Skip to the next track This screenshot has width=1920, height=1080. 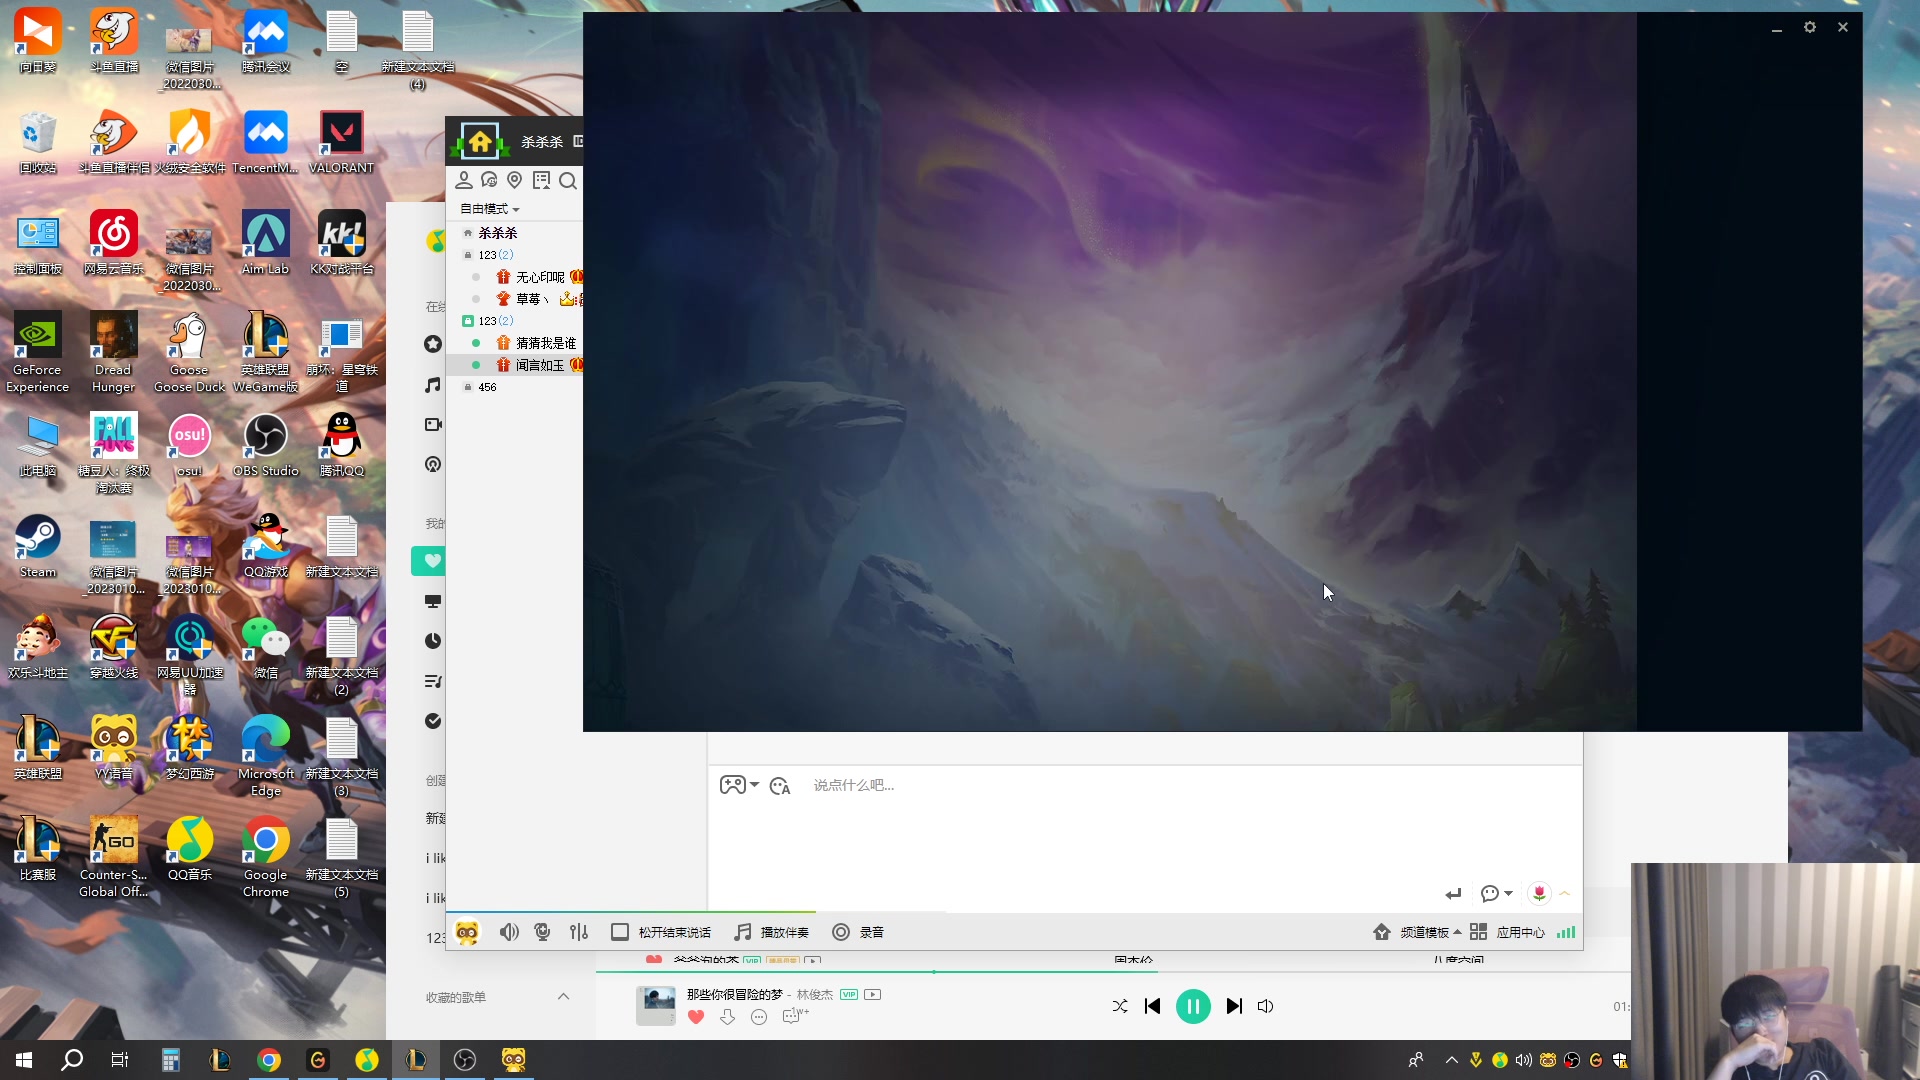(x=1234, y=1006)
